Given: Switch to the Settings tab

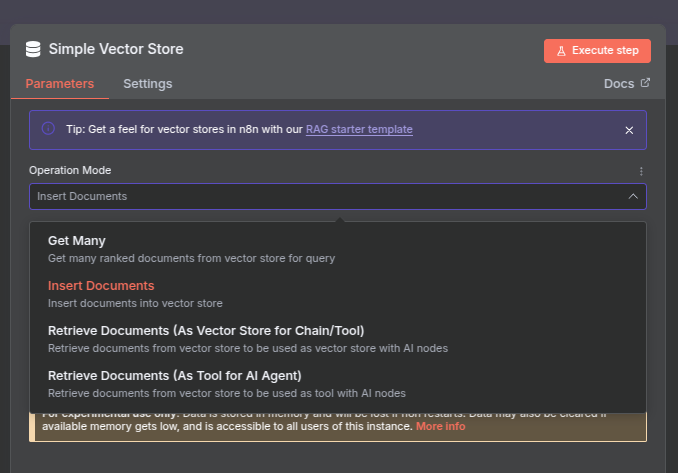Looking at the screenshot, I should 148,84.
